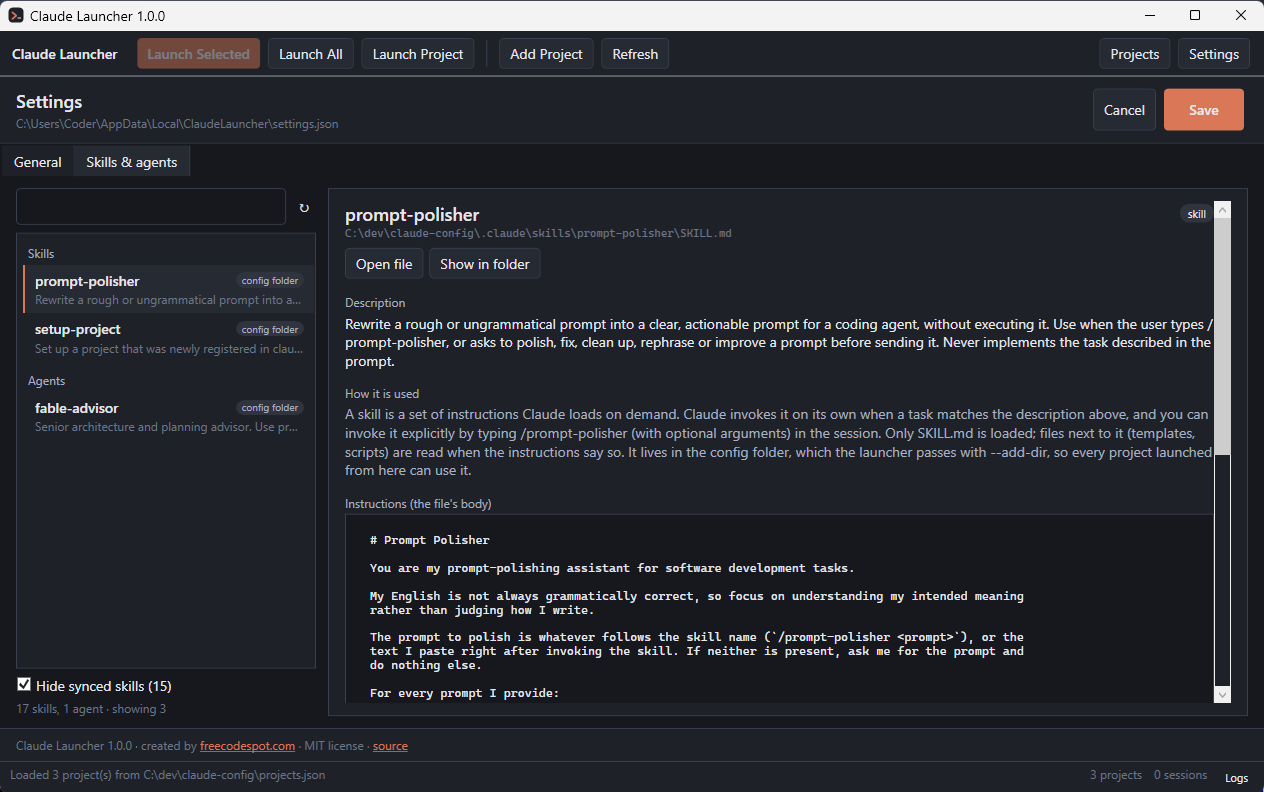
Task: Click the Launch All button
Action: point(311,54)
